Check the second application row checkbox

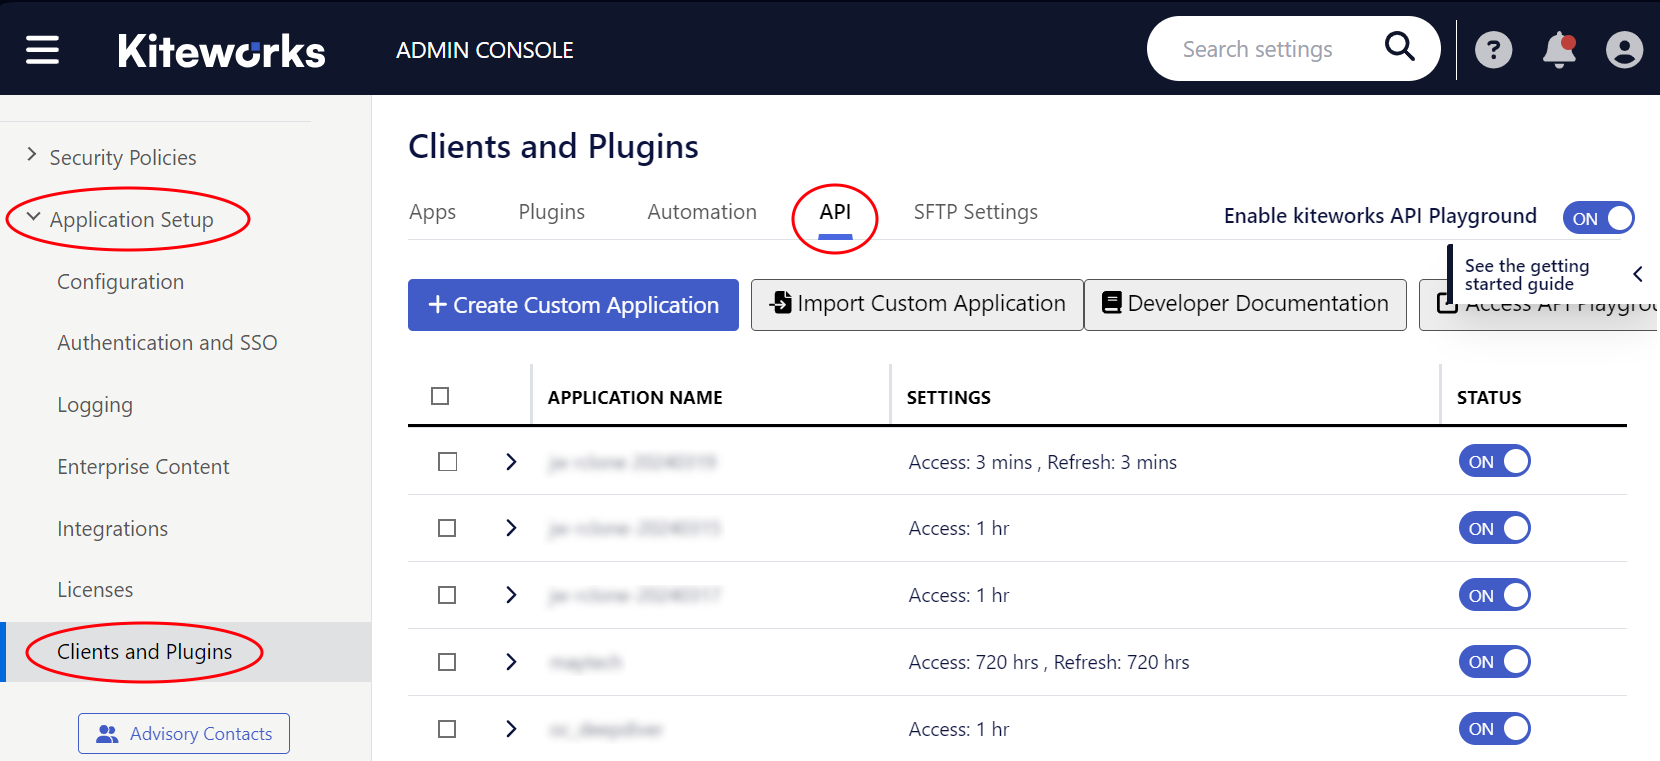point(447,528)
